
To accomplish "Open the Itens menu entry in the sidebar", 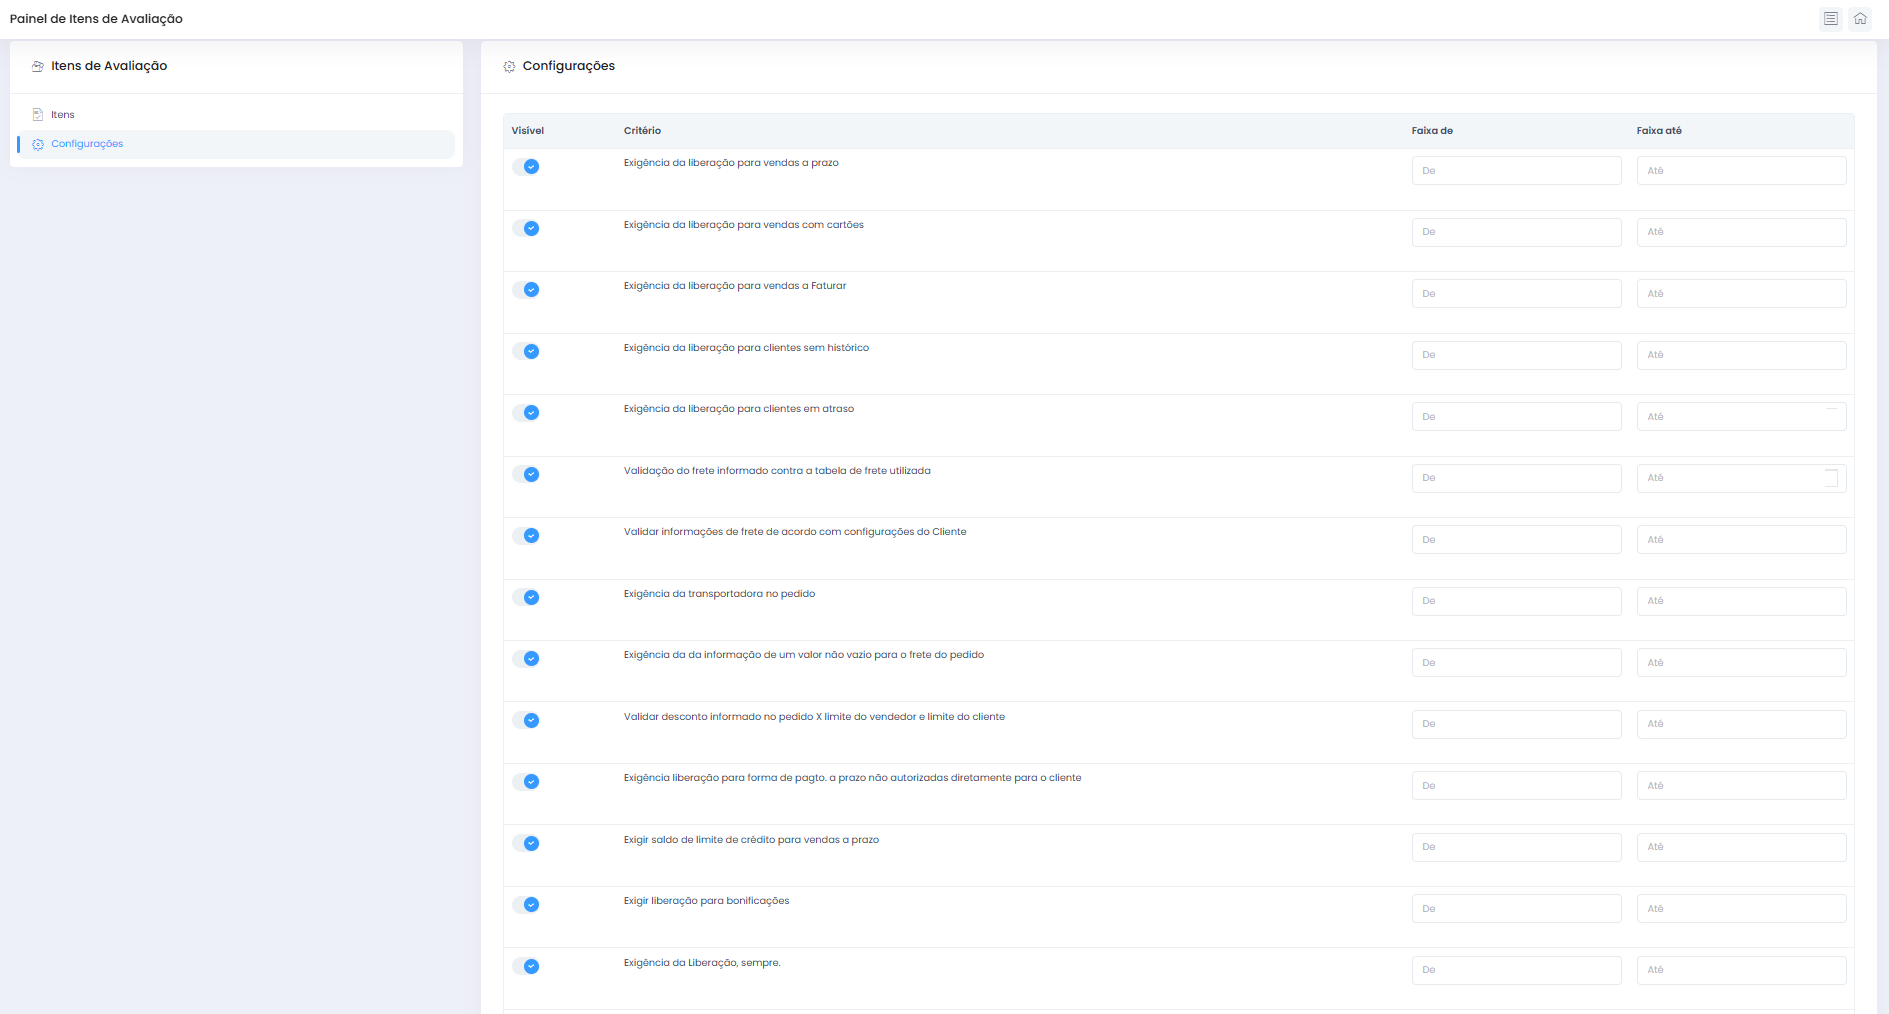I will point(63,115).
